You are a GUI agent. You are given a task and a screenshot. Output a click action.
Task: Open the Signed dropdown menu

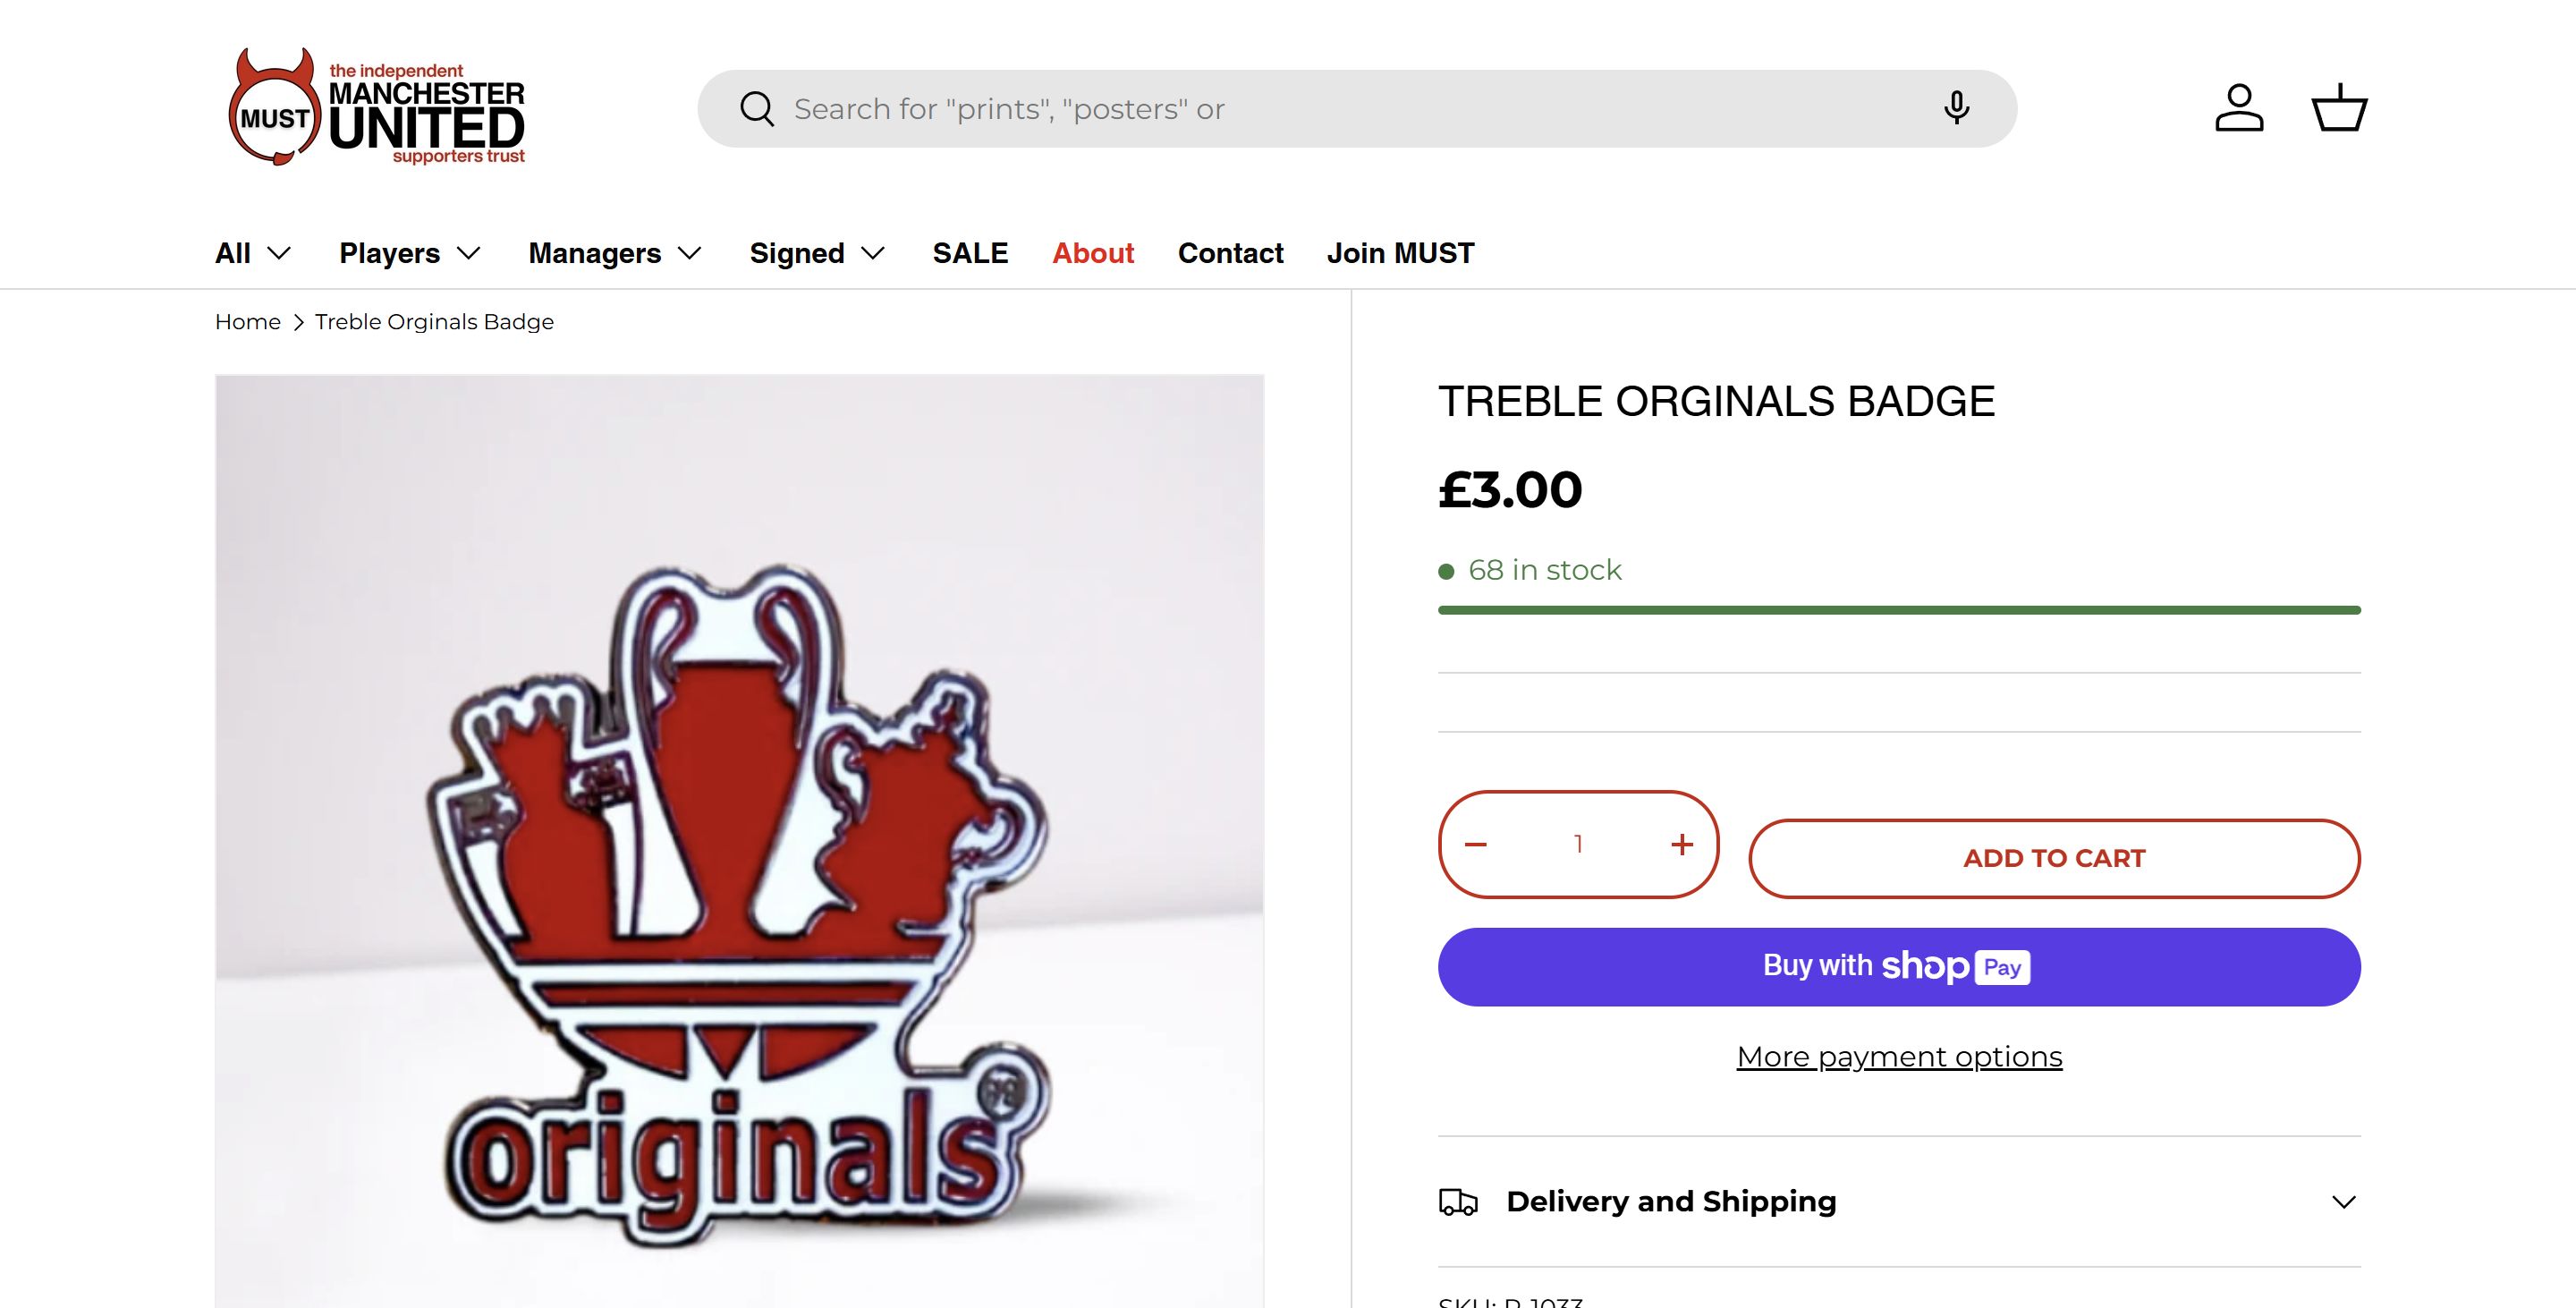[817, 253]
